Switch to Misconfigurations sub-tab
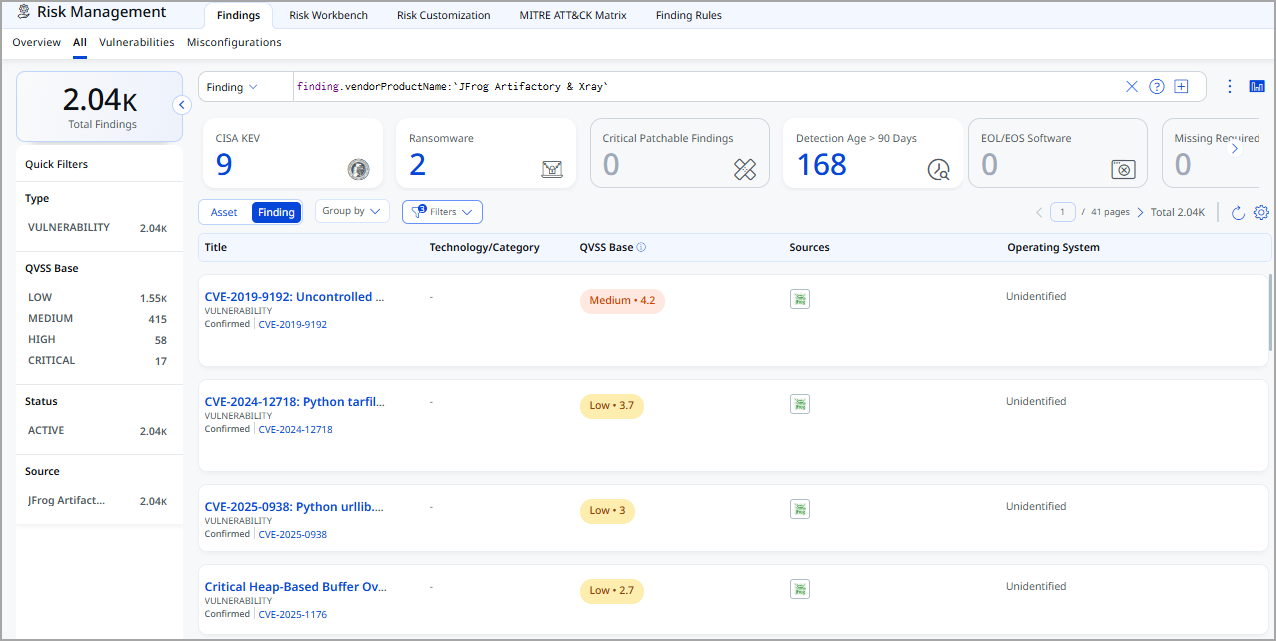The image size is (1276, 641). tap(234, 42)
